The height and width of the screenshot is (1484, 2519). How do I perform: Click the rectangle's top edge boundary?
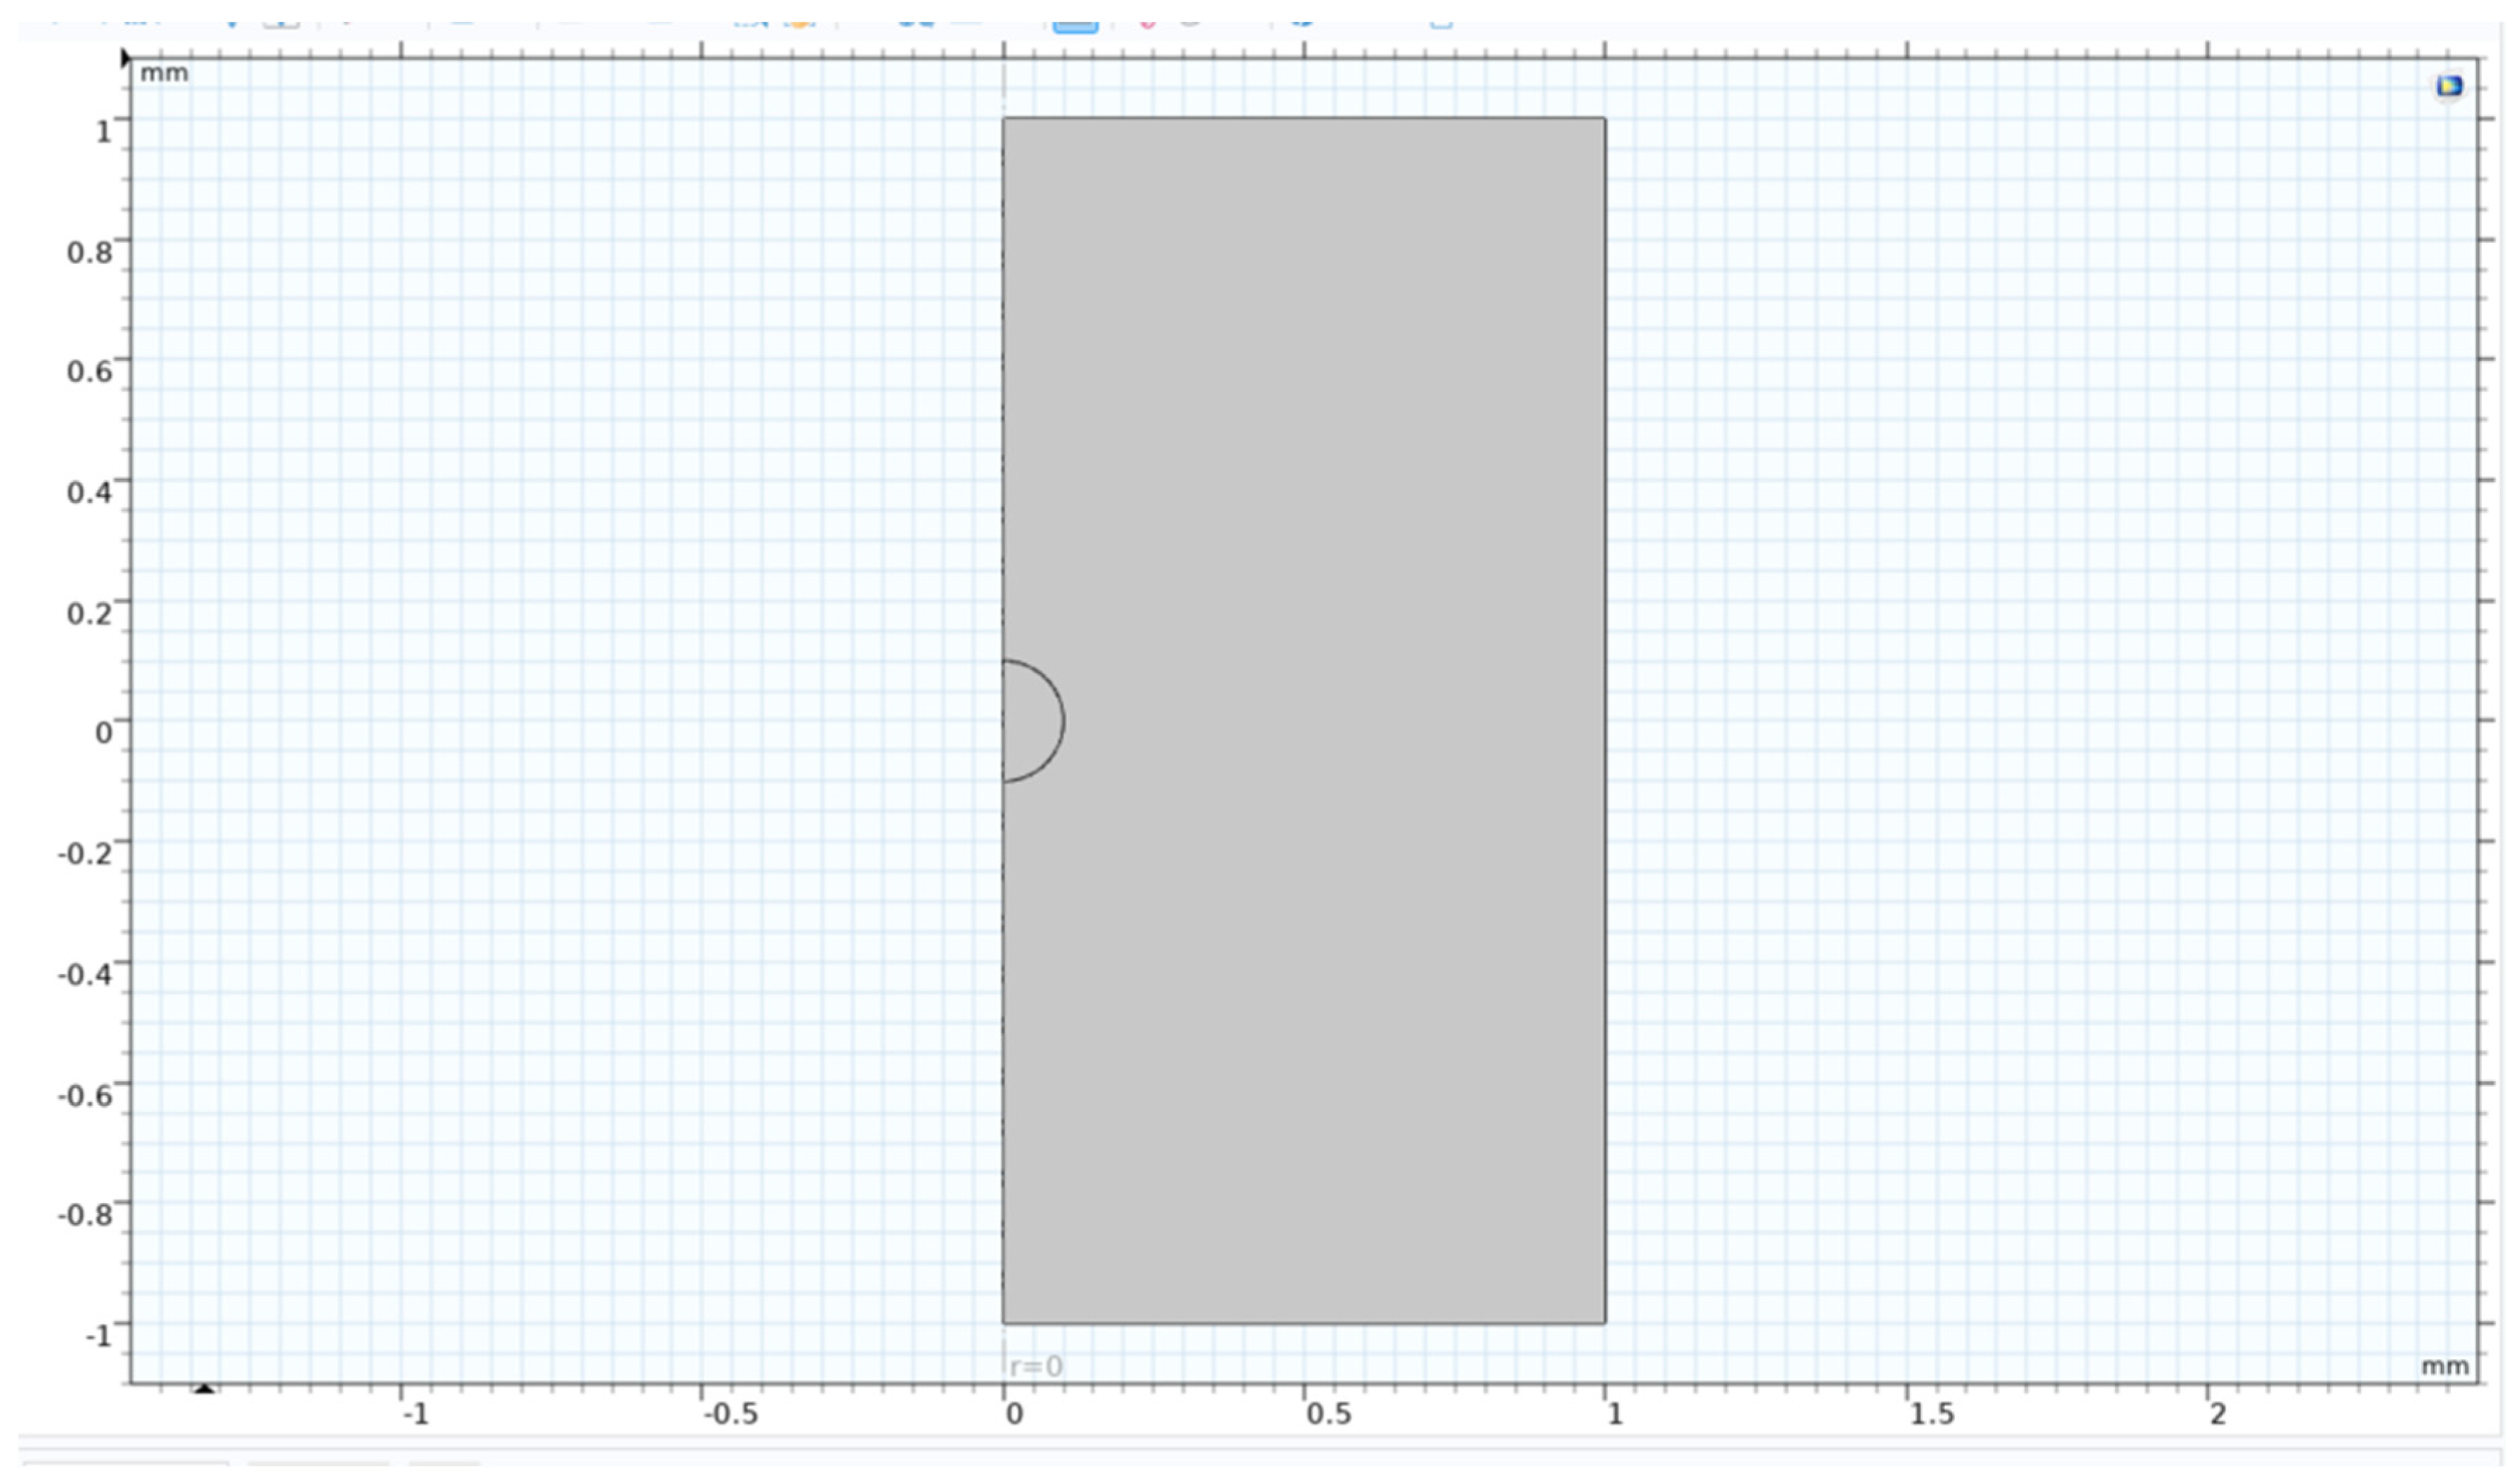click(1300, 118)
